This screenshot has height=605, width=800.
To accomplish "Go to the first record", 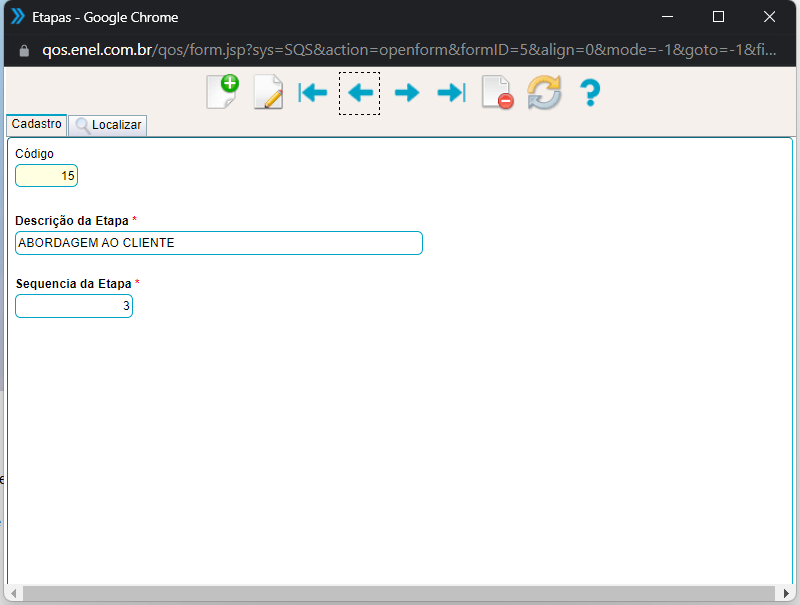I will click(313, 93).
